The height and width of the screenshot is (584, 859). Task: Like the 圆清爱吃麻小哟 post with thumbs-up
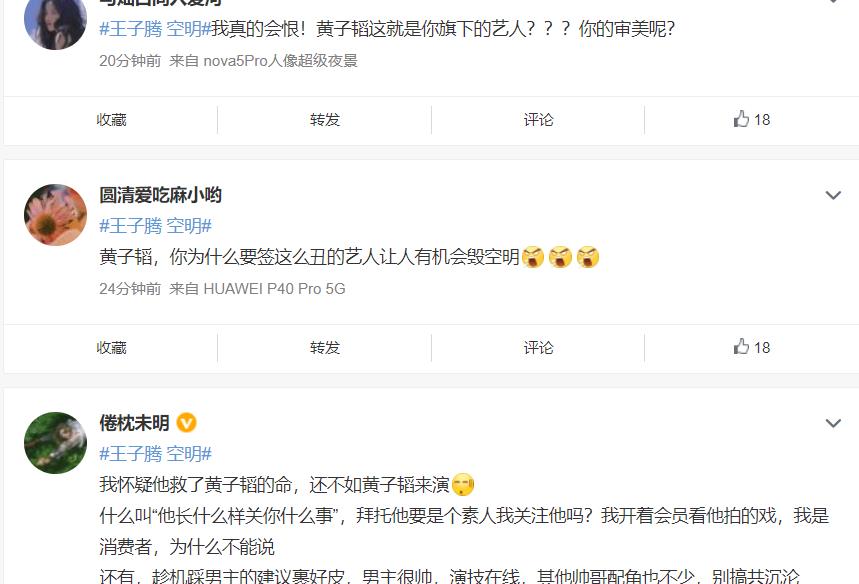[x=752, y=347]
